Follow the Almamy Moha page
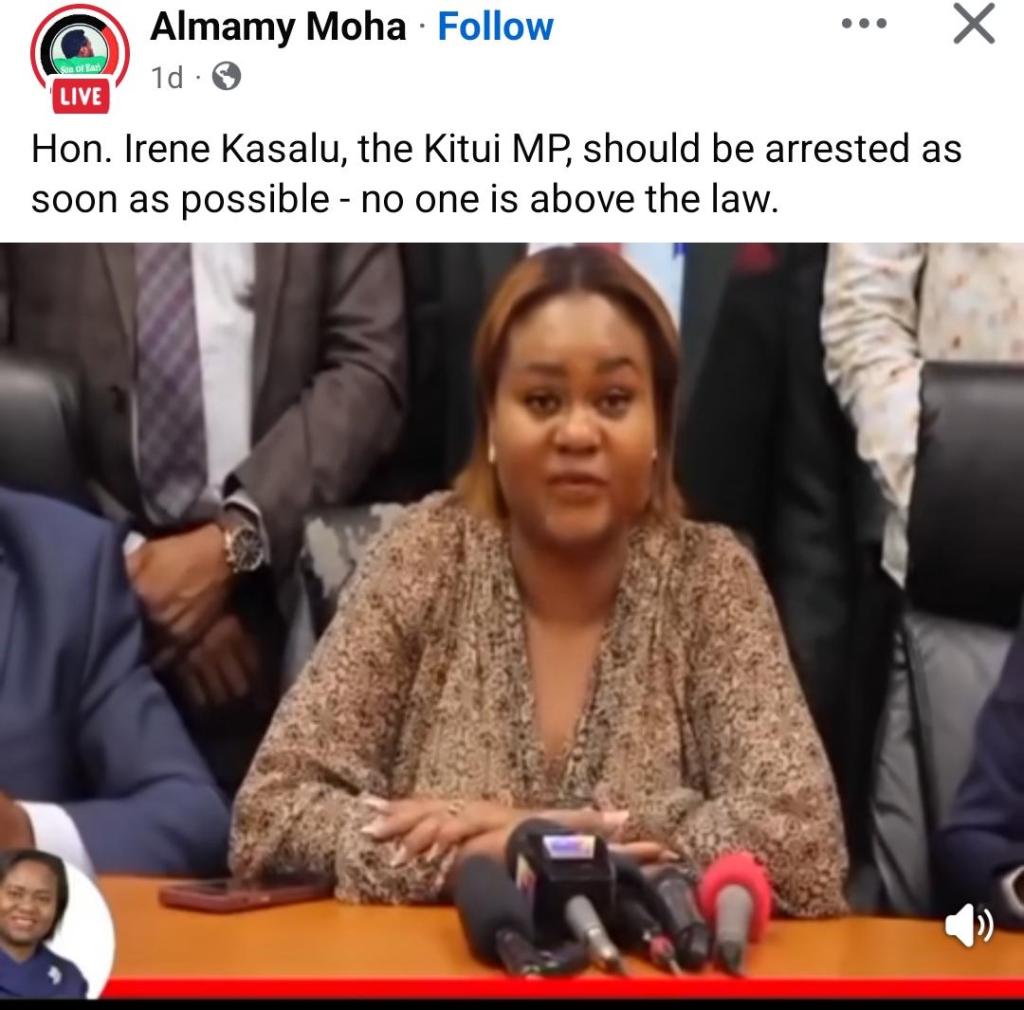Viewport: 1024px width, 1010px height. click(495, 27)
